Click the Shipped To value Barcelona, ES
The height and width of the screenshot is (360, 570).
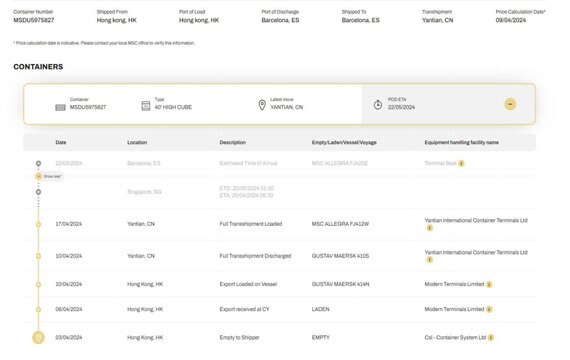[360, 20]
